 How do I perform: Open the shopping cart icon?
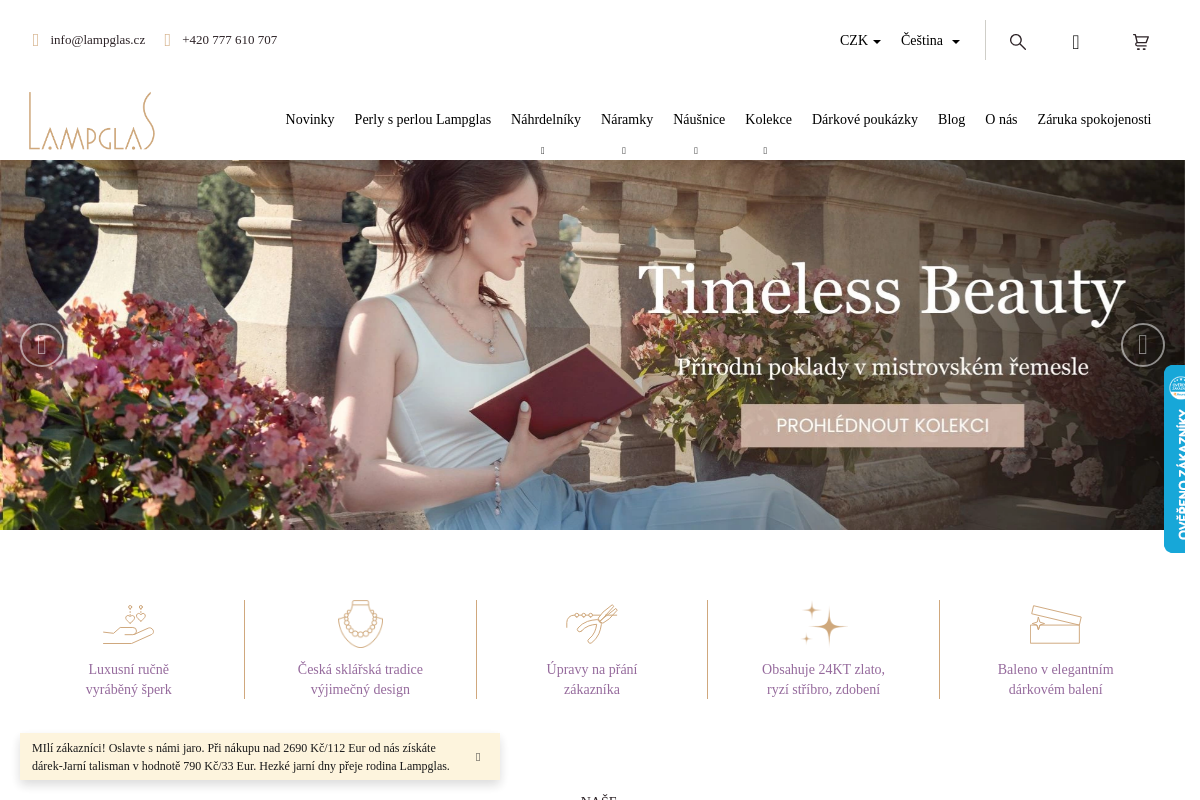click(1141, 42)
